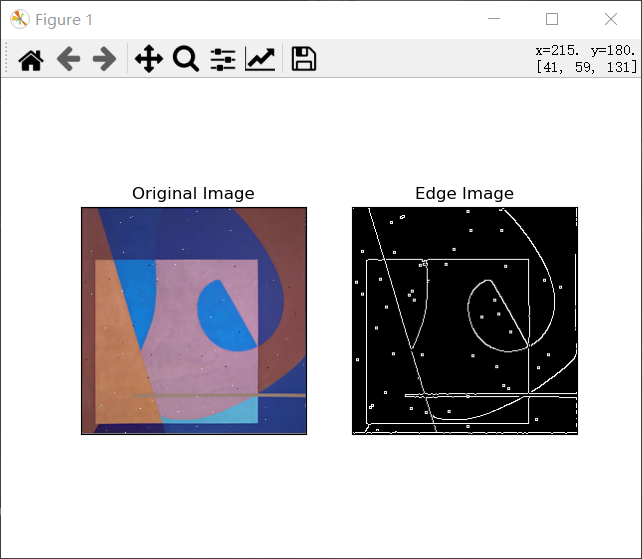Go forward to next view arrow
Image resolution: width=642 pixels, height=559 pixels.
(x=105, y=59)
